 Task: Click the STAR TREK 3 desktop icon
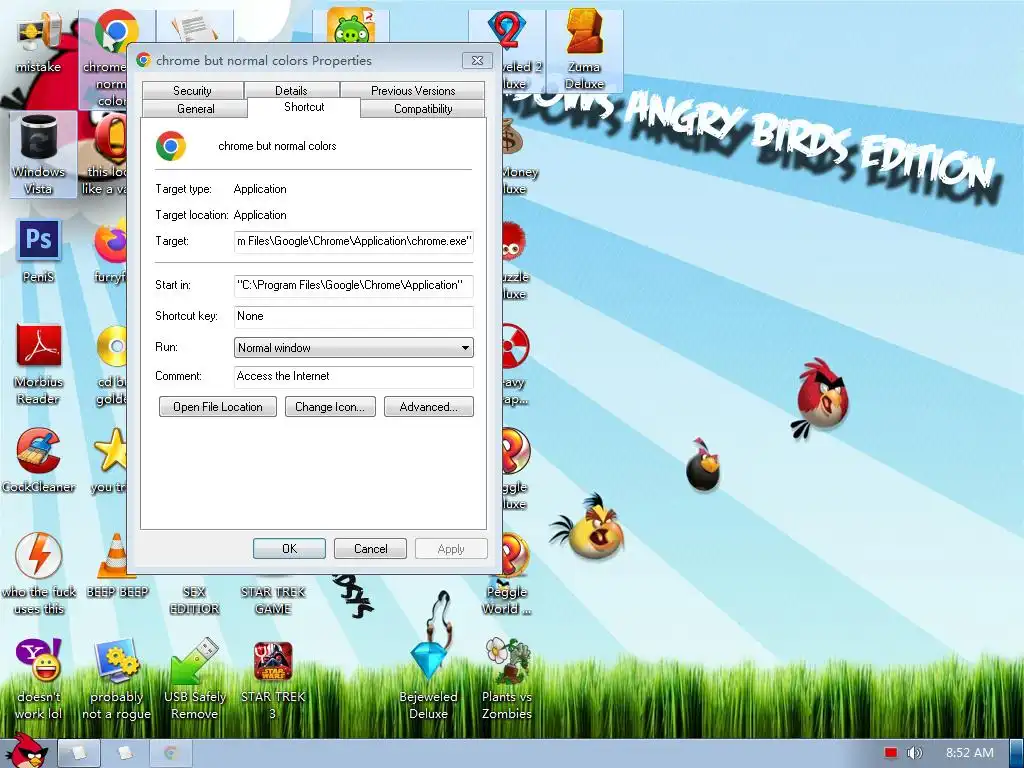(273, 679)
